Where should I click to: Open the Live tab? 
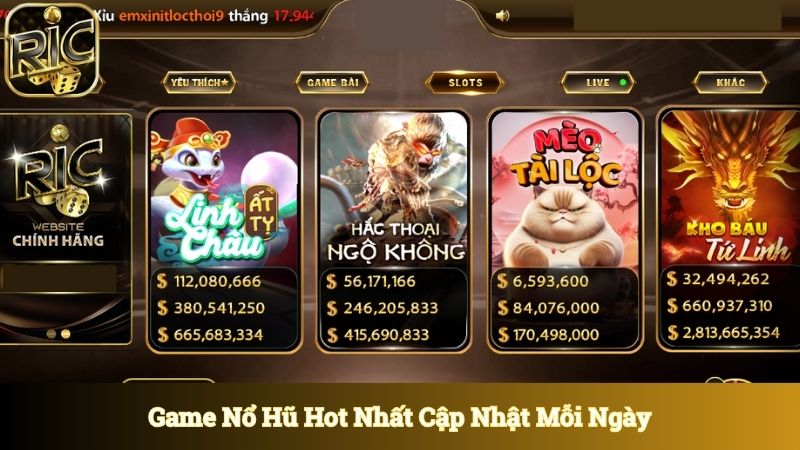coord(597,82)
